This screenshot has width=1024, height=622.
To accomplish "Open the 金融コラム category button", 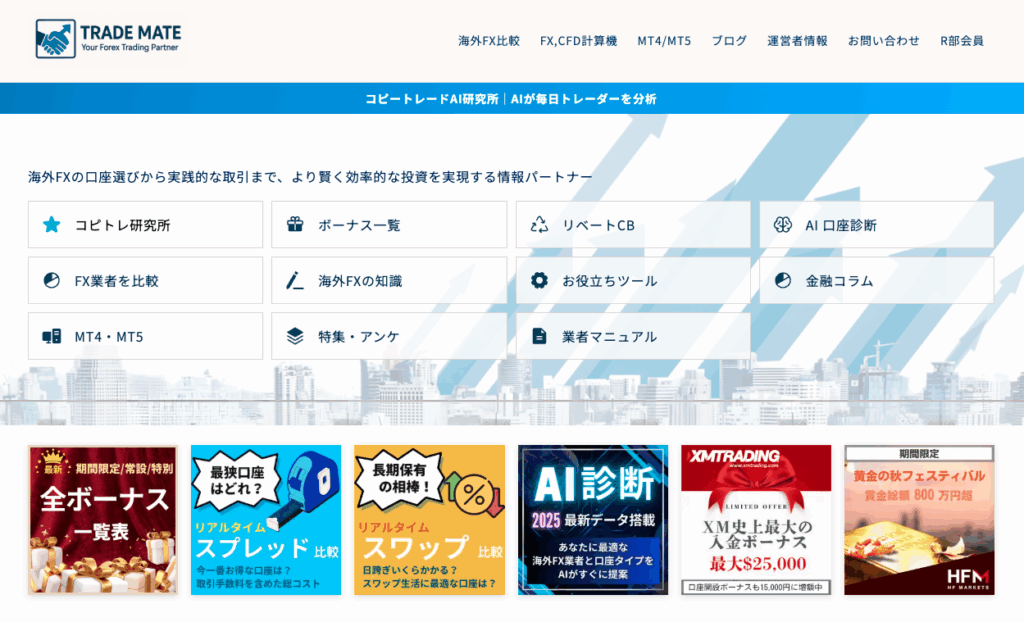I will click(x=876, y=281).
